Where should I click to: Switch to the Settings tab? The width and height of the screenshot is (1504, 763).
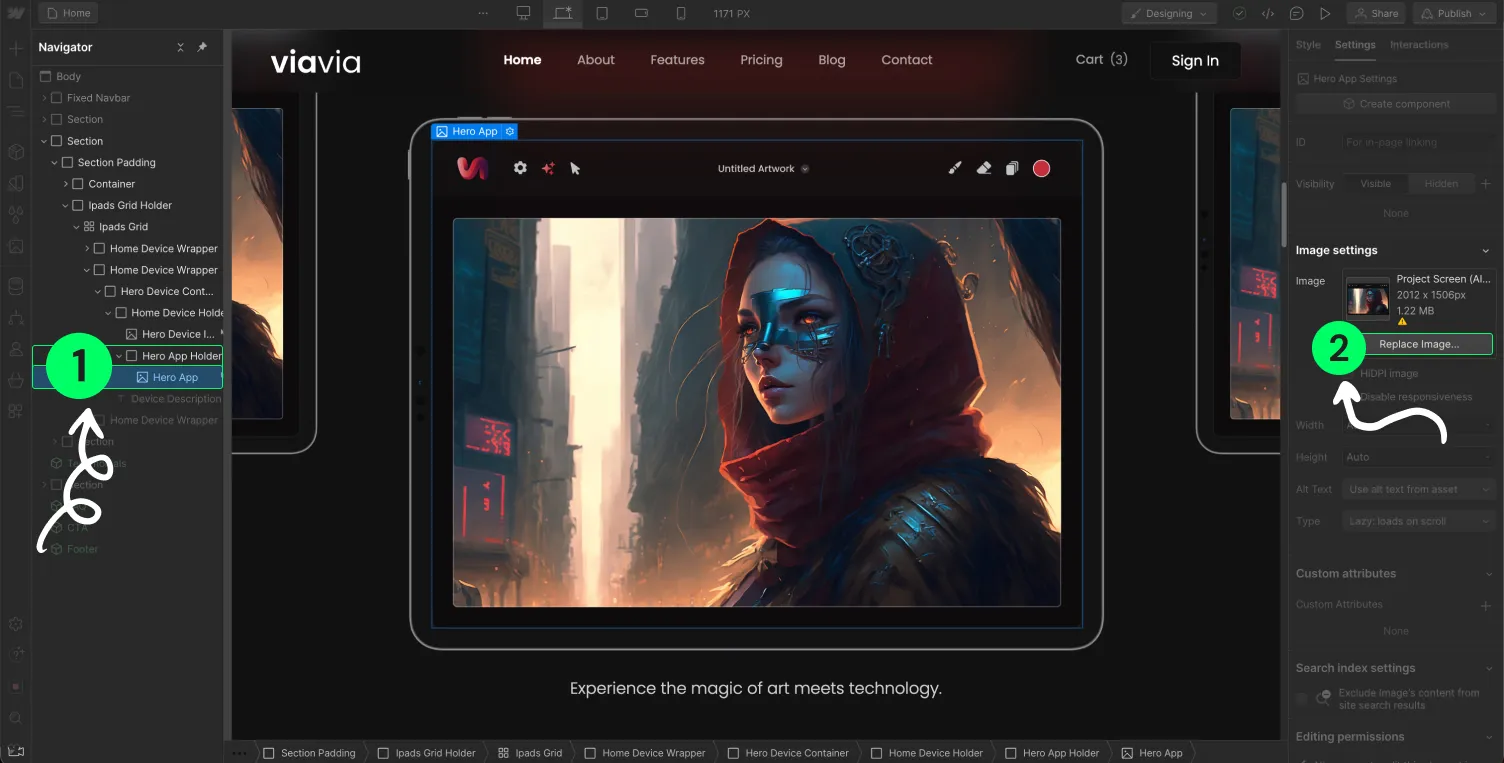[x=1355, y=45]
